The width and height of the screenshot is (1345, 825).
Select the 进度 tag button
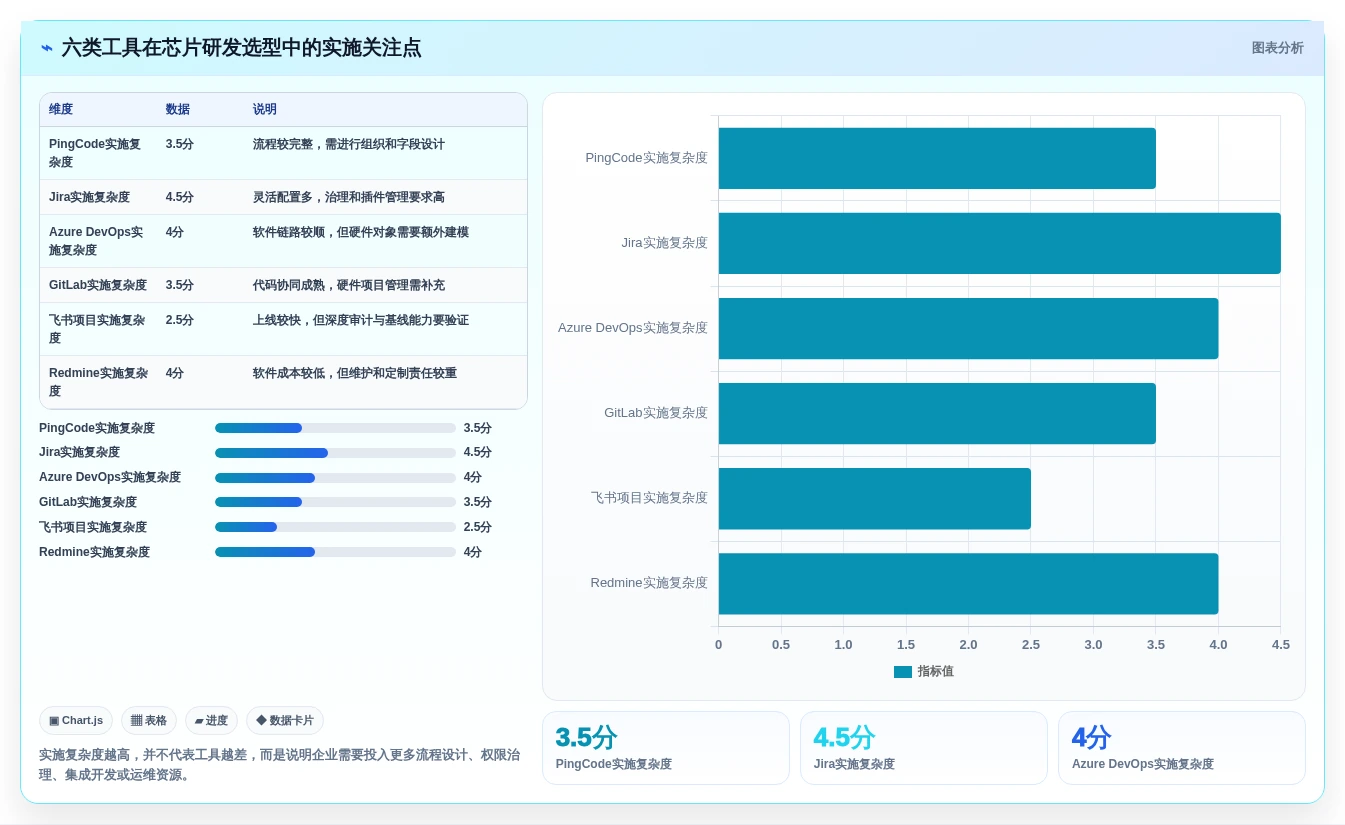pyautogui.click(x=211, y=721)
